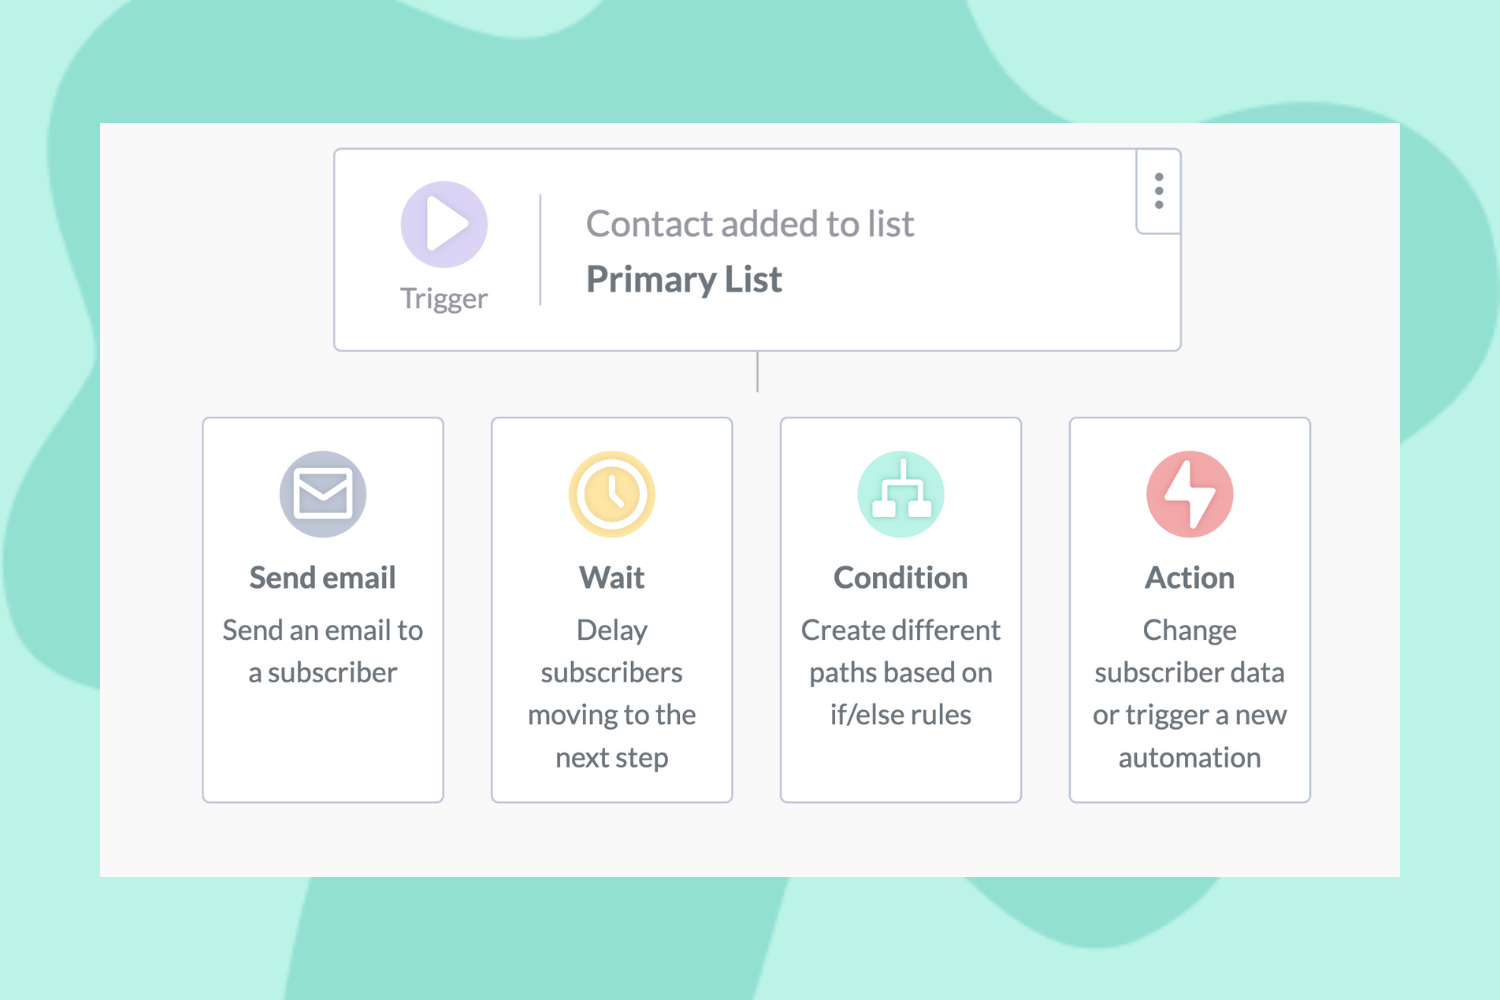Choose the green Condition branching icon
1500x1000 pixels.
[901, 494]
